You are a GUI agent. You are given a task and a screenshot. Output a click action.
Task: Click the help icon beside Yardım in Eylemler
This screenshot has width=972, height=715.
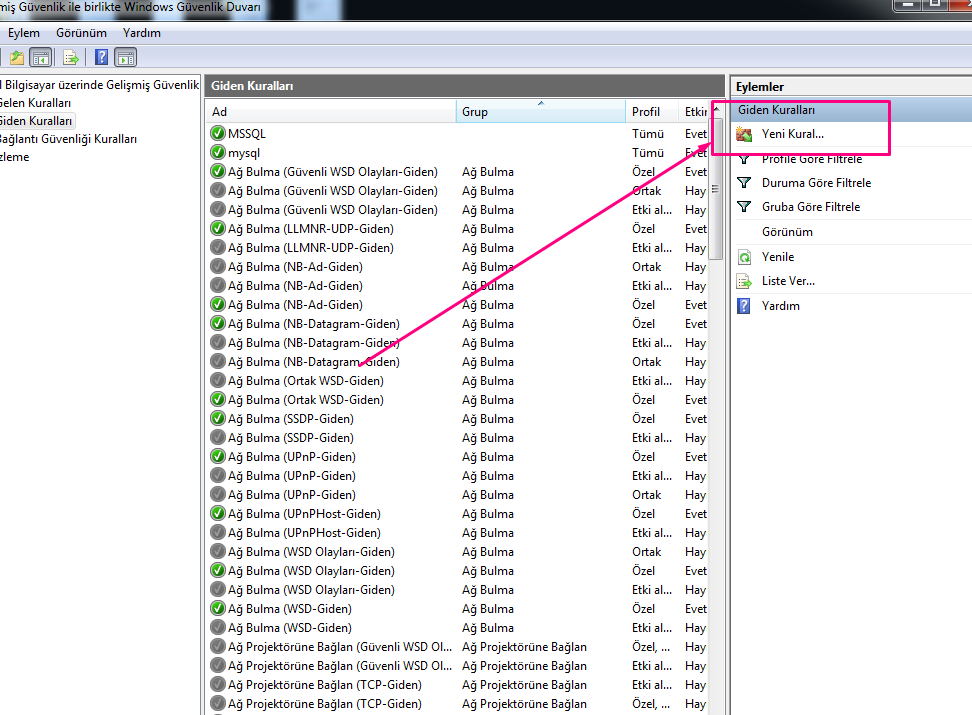coord(744,306)
